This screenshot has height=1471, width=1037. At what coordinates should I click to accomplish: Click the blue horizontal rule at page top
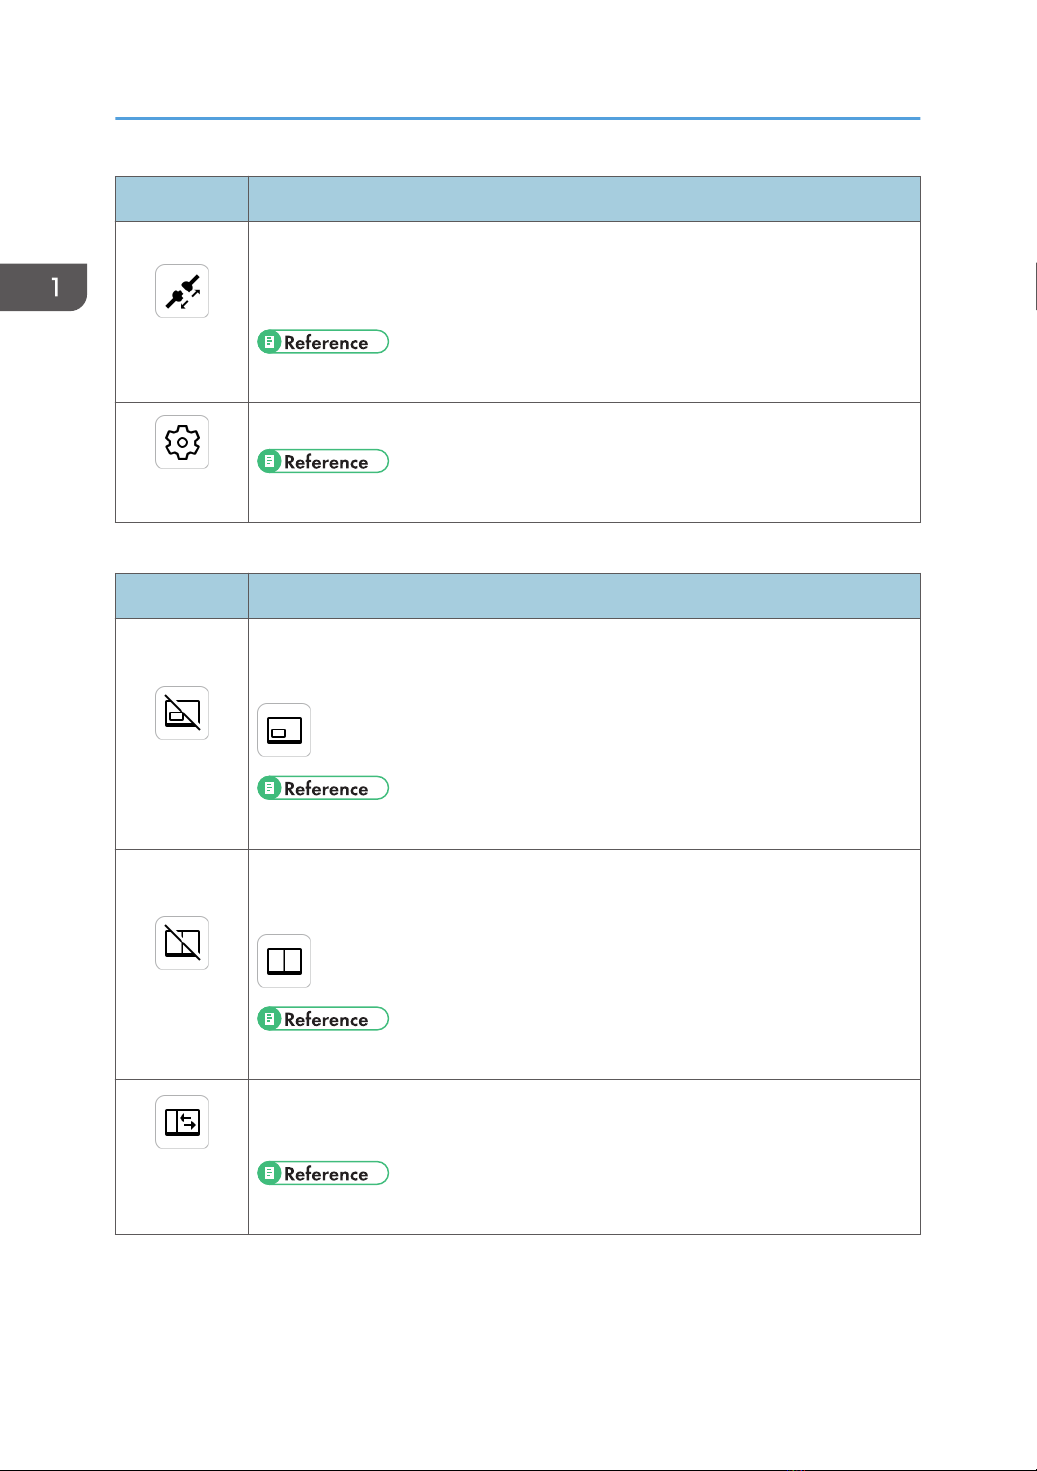[517, 118]
